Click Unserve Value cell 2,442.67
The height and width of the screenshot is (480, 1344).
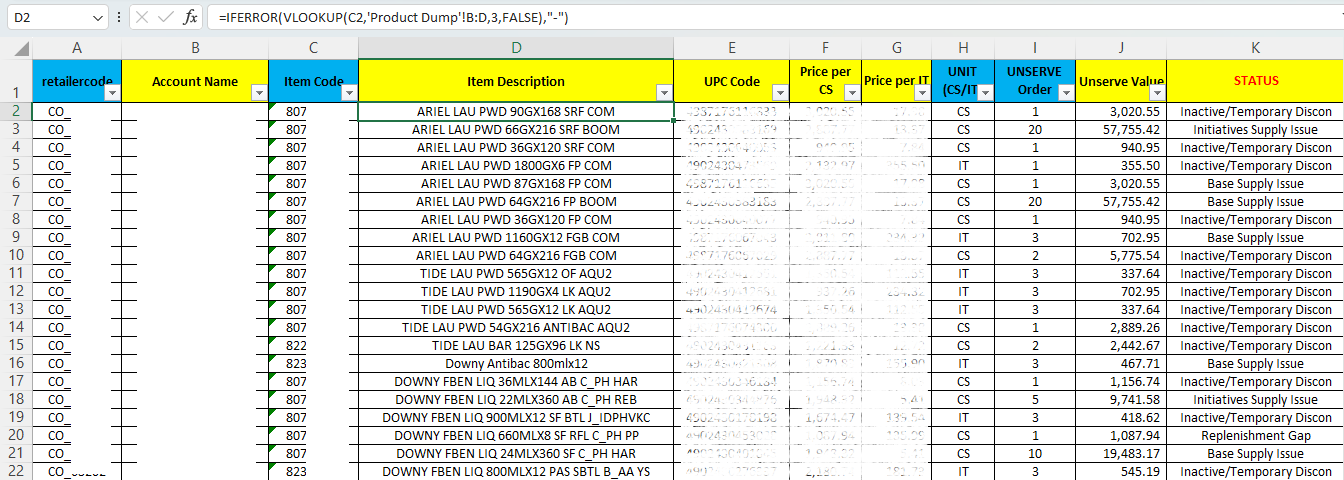pos(1121,345)
